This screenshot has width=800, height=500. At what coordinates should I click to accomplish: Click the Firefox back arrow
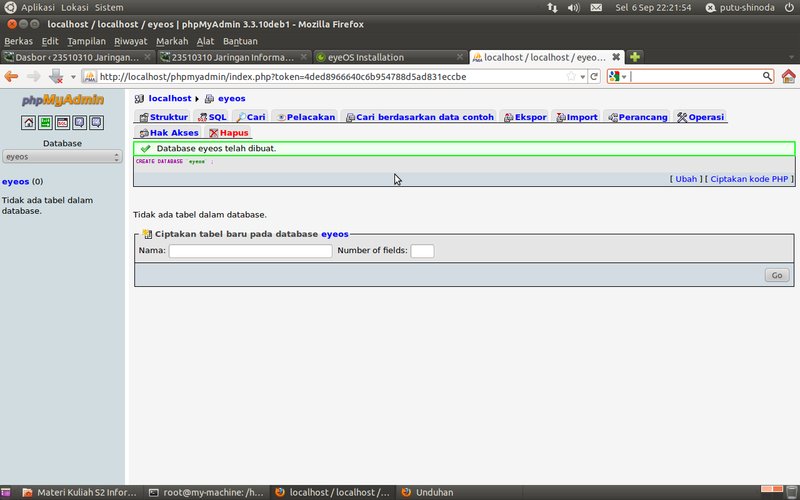click(11, 77)
